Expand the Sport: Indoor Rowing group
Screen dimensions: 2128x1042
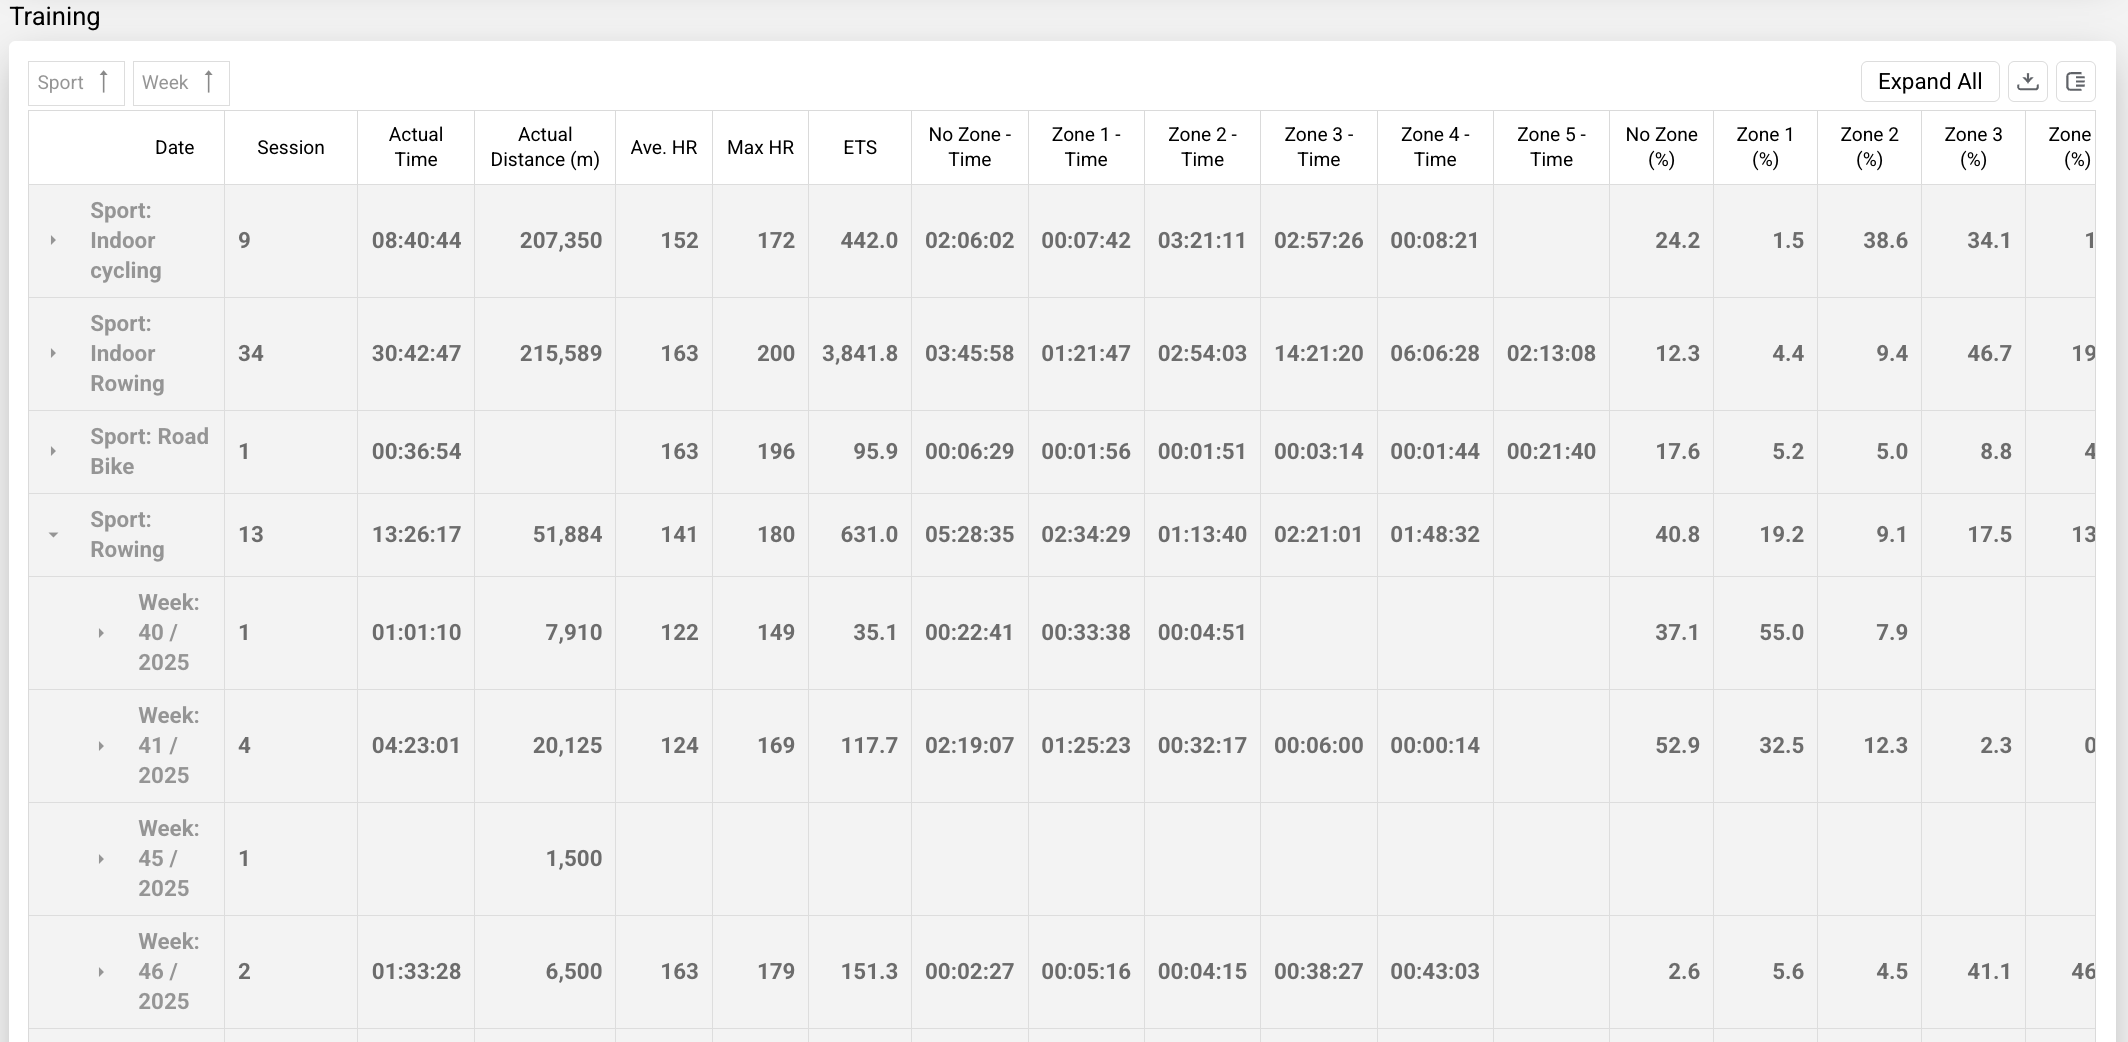pyautogui.click(x=53, y=353)
